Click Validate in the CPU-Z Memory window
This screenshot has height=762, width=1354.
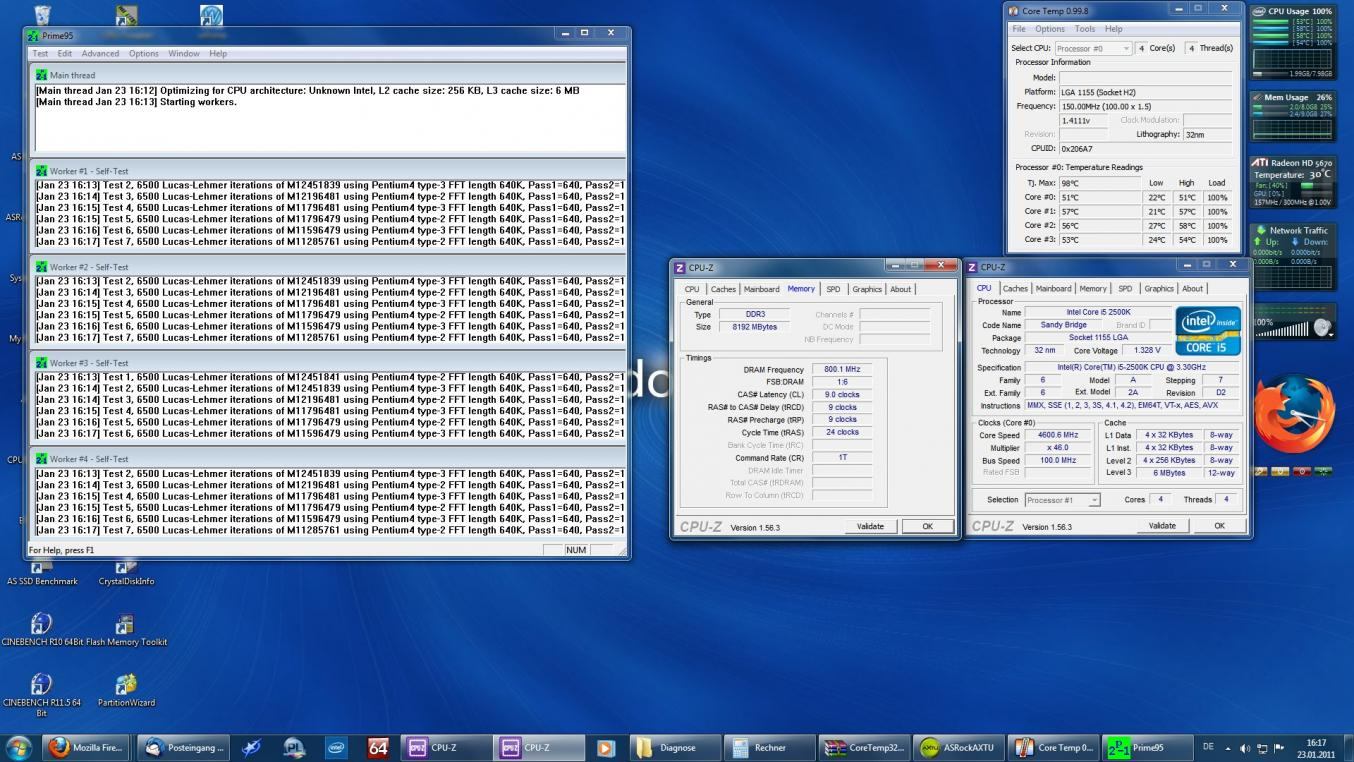click(x=870, y=526)
